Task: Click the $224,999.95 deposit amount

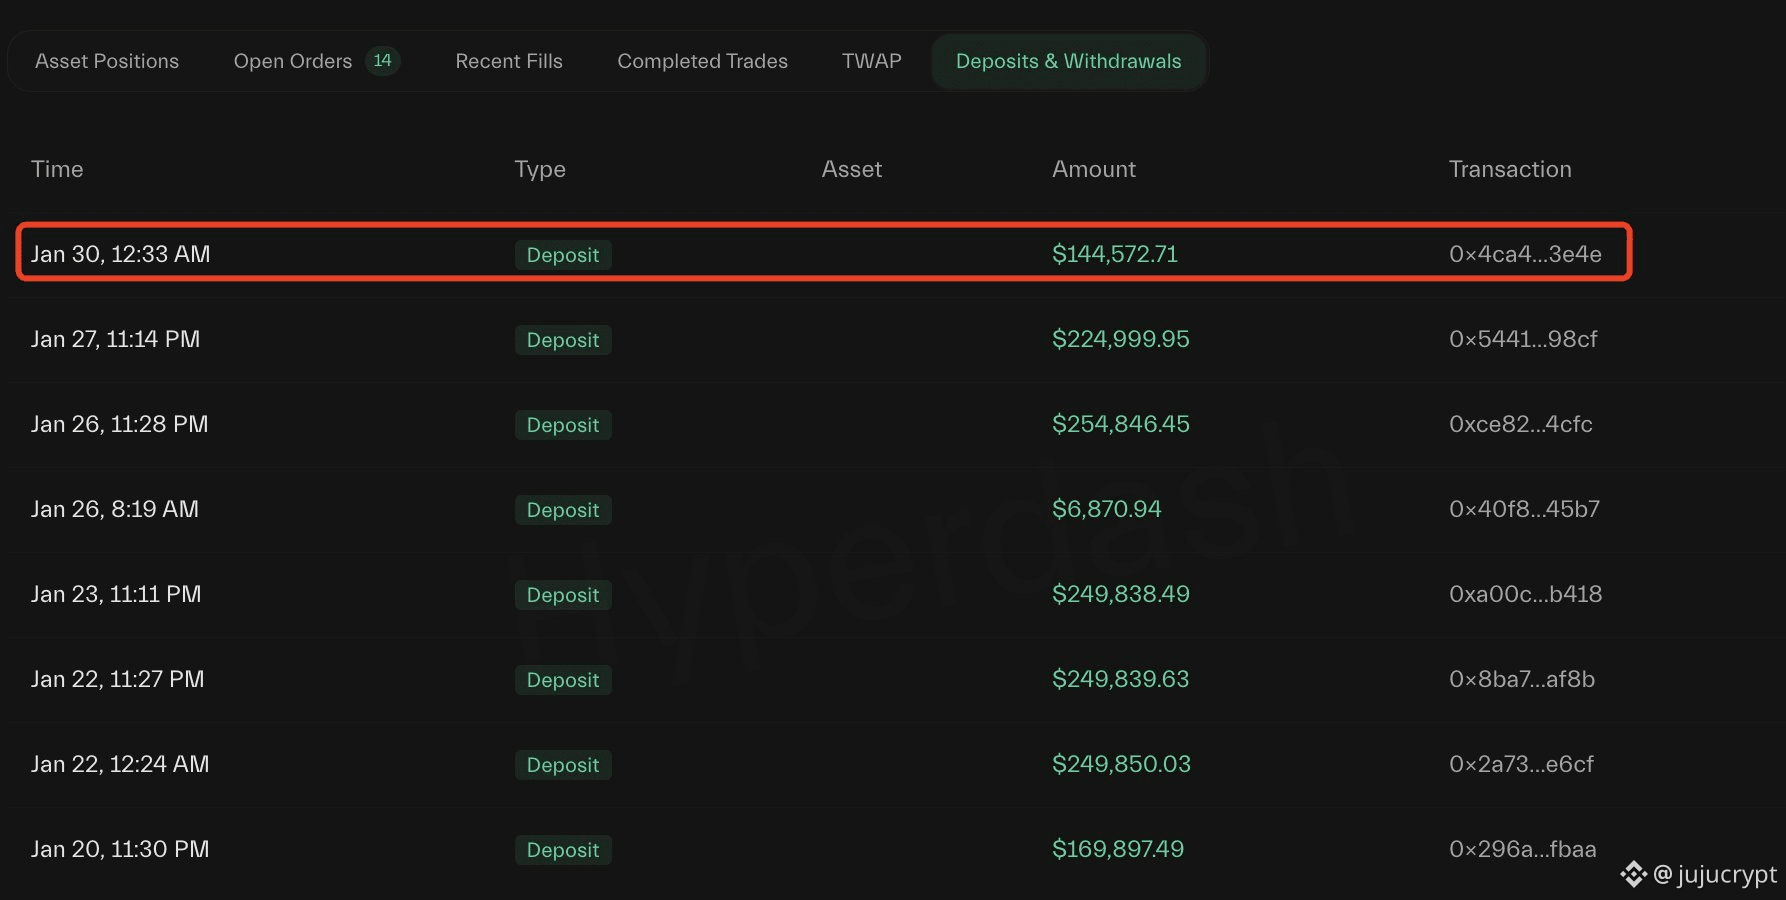Action: 1120,339
